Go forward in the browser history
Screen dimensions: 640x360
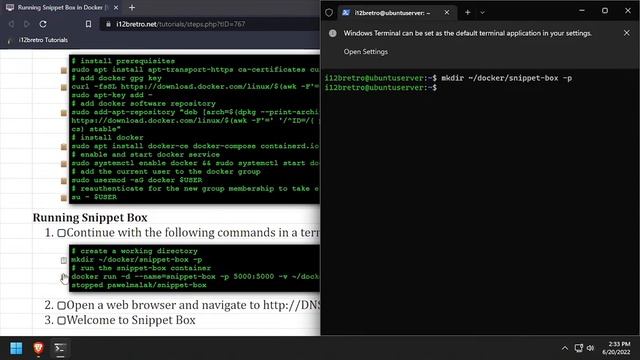coord(27,24)
